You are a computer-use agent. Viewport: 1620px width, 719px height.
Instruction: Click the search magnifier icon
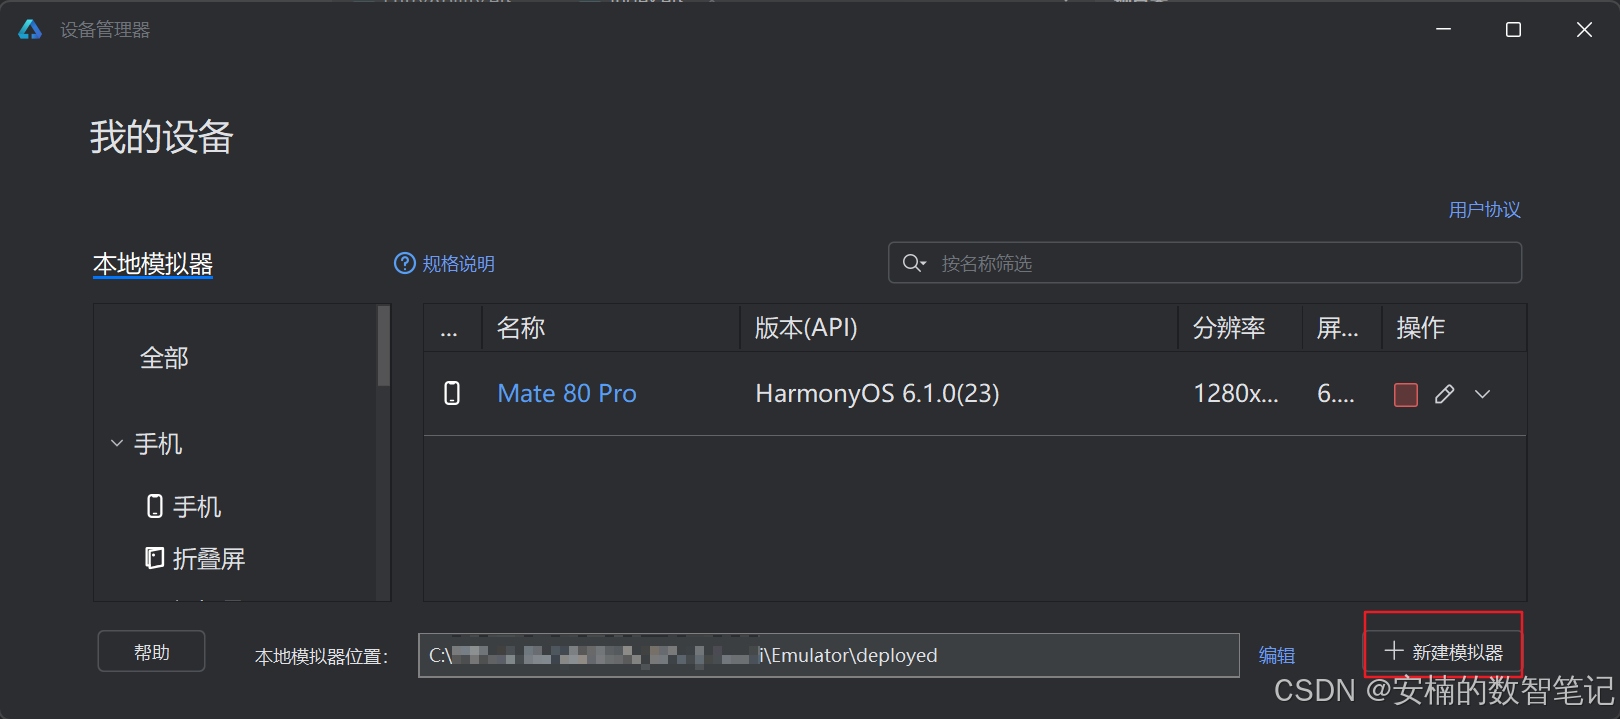point(913,263)
